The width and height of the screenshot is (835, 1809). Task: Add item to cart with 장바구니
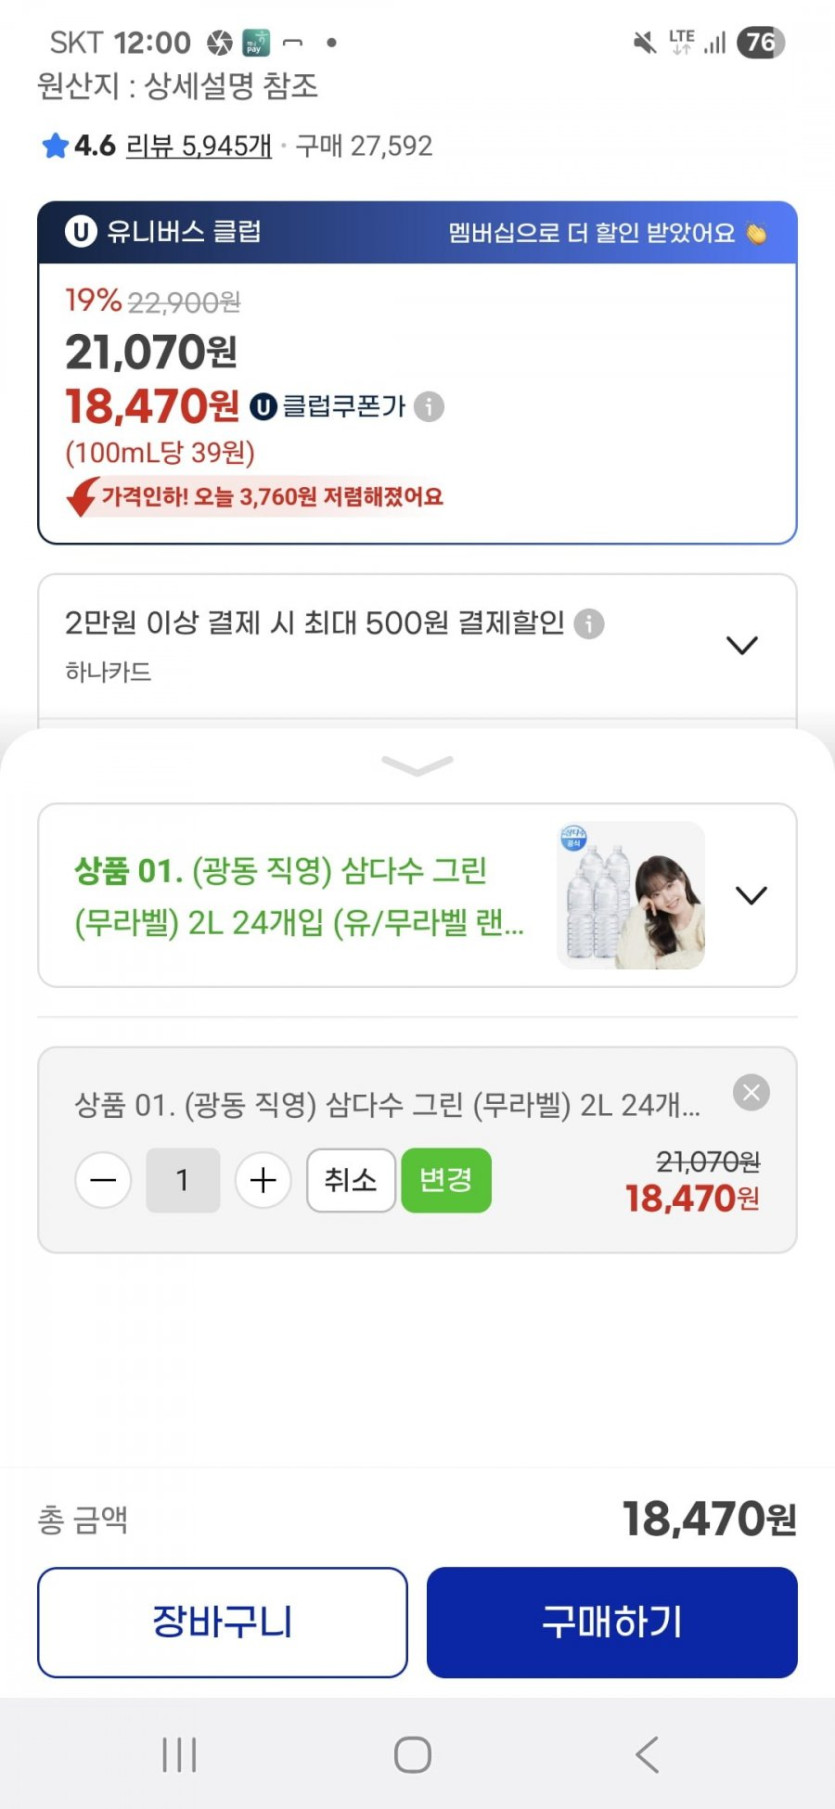(222, 1622)
